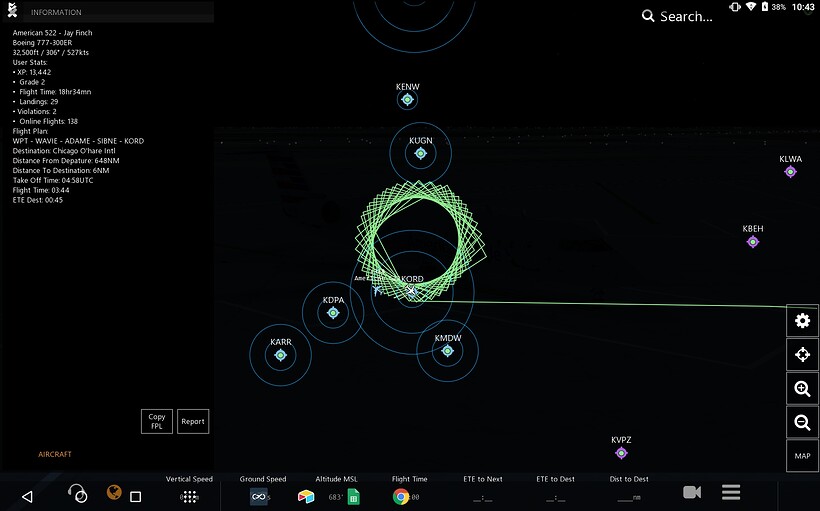The height and width of the screenshot is (511, 820).
Task: Click the battery indicator in status bar
Action: point(765,7)
